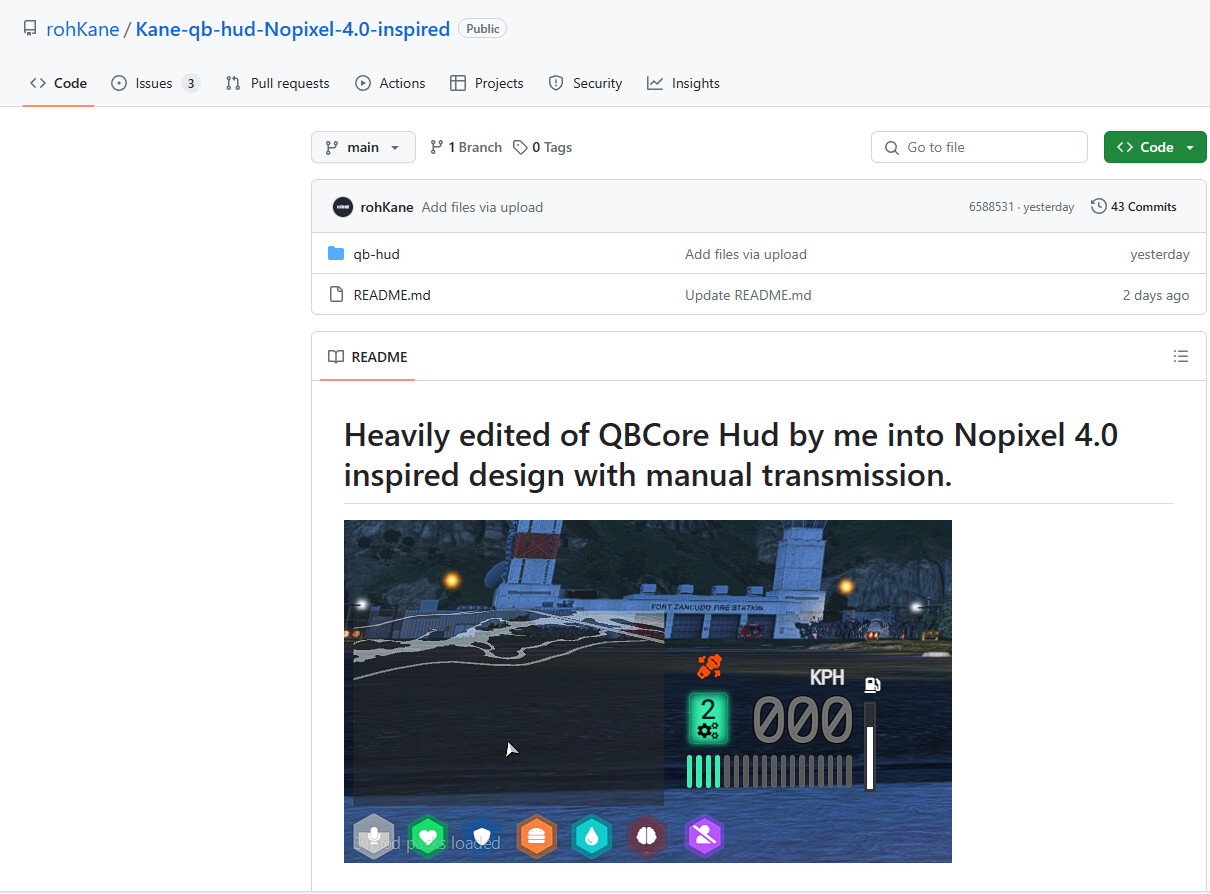Open the Kane-qb-hud-Nopixel-4.0-inspired repository link
Image resolution: width=1210 pixels, height=894 pixels.
coord(292,29)
